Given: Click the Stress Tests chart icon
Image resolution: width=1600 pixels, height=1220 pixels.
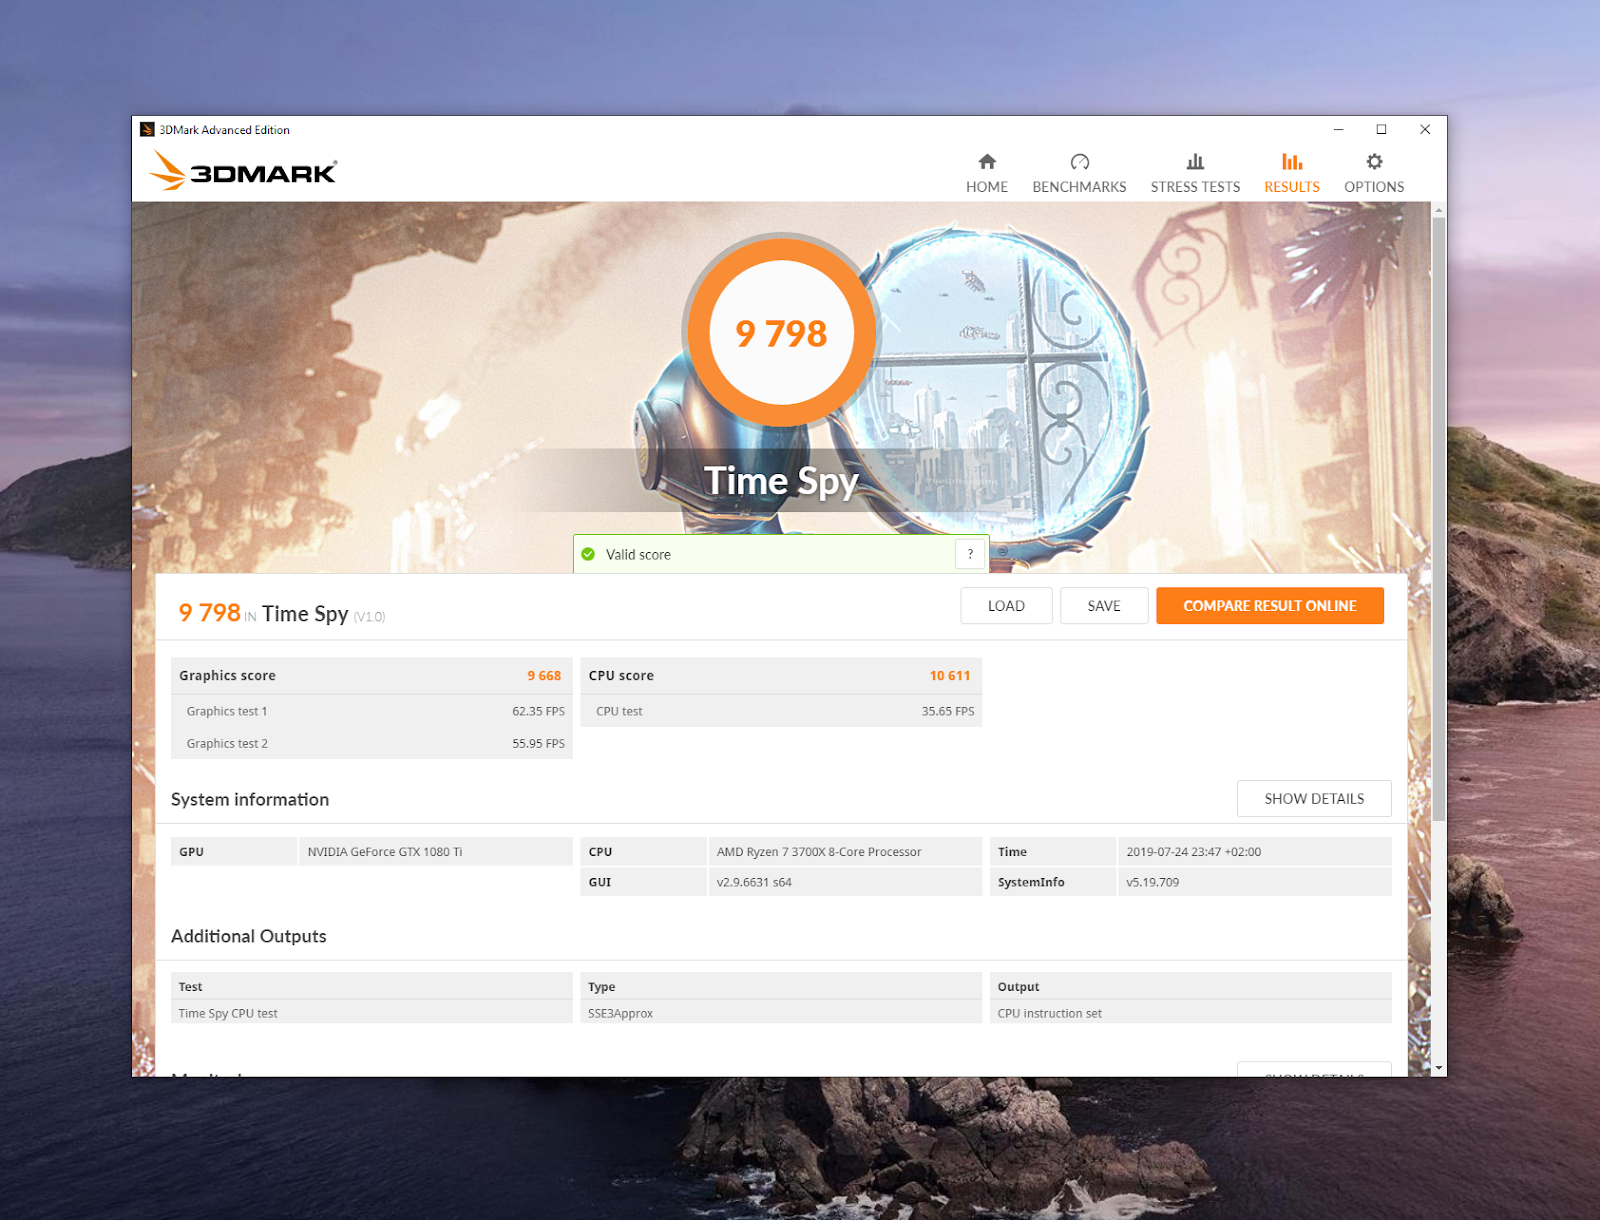Looking at the screenshot, I should [1195, 162].
